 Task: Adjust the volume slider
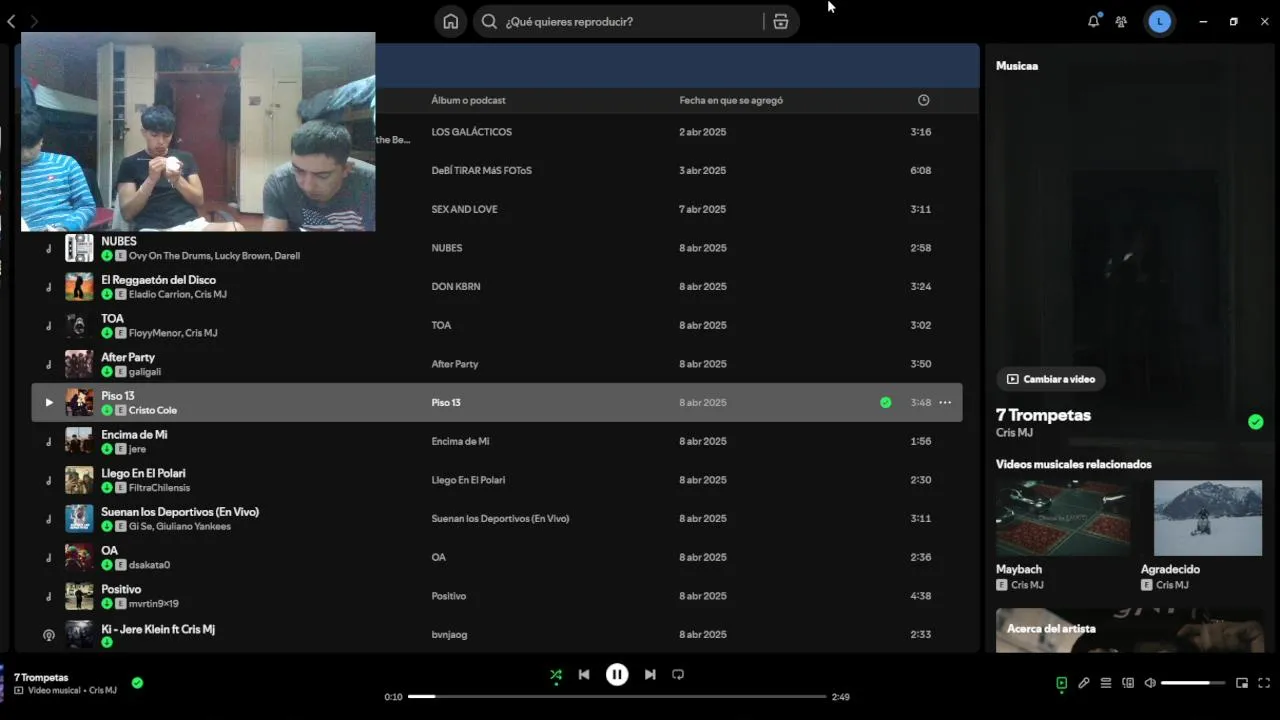click(1193, 683)
